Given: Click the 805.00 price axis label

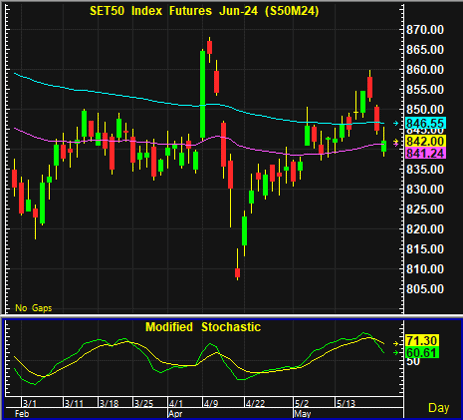Looking at the screenshot, I should [x=425, y=289].
